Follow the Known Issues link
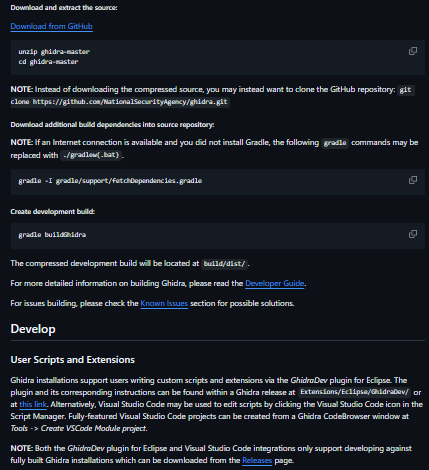 (x=164, y=303)
